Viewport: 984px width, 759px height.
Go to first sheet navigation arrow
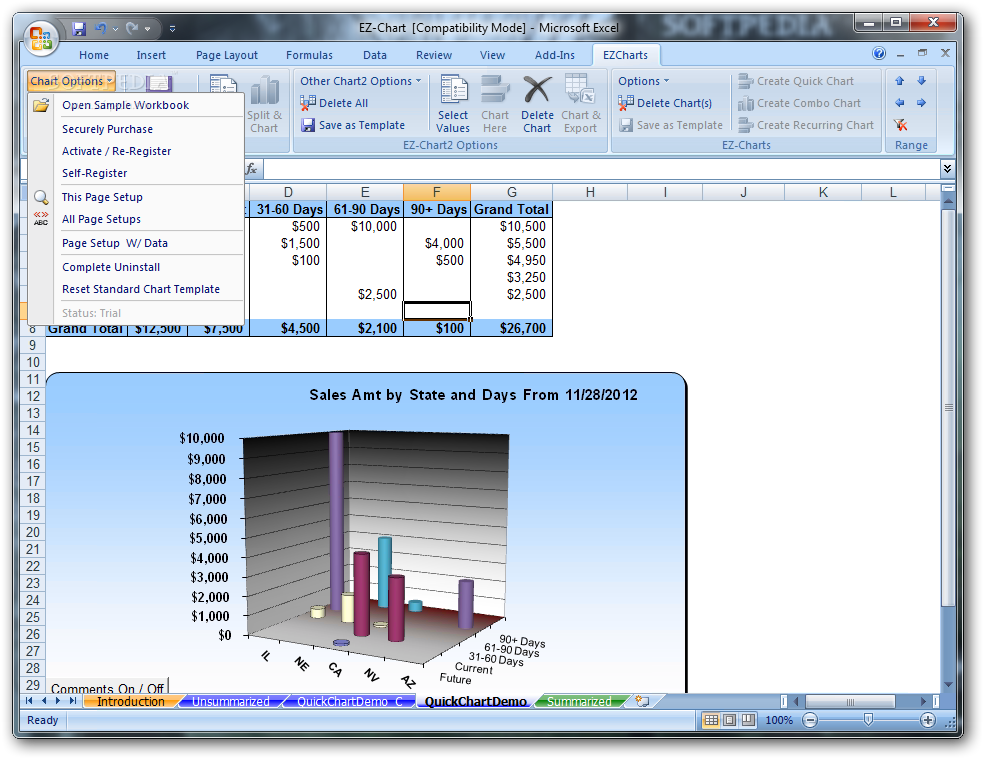point(29,701)
